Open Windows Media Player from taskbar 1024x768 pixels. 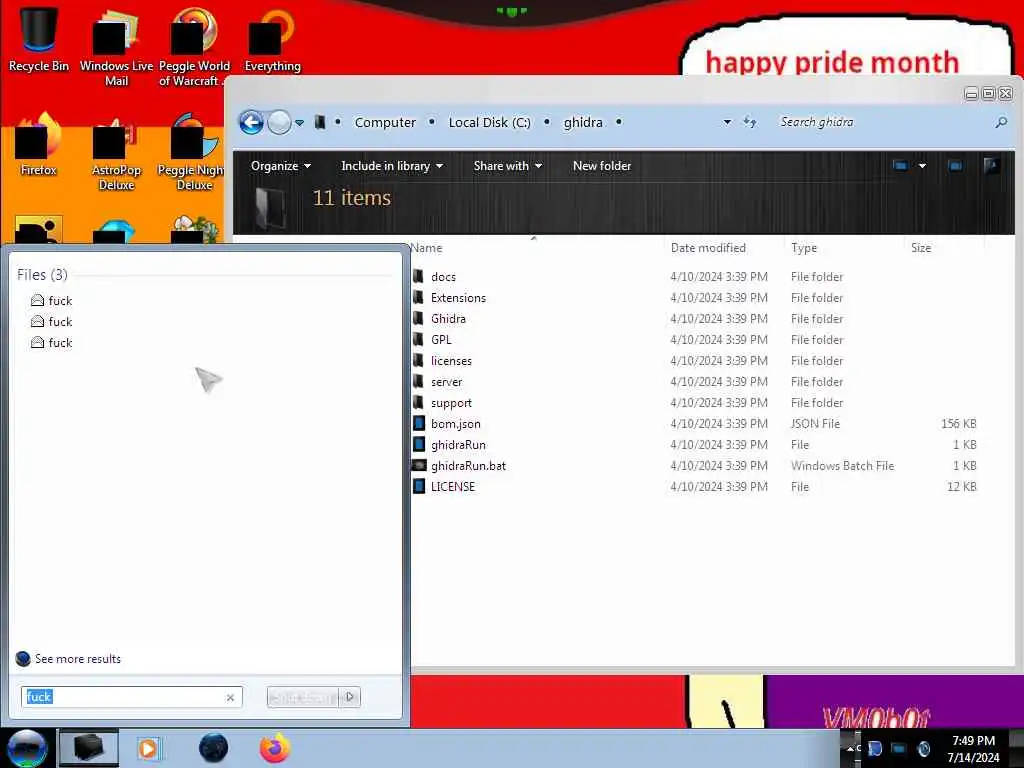pos(148,748)
